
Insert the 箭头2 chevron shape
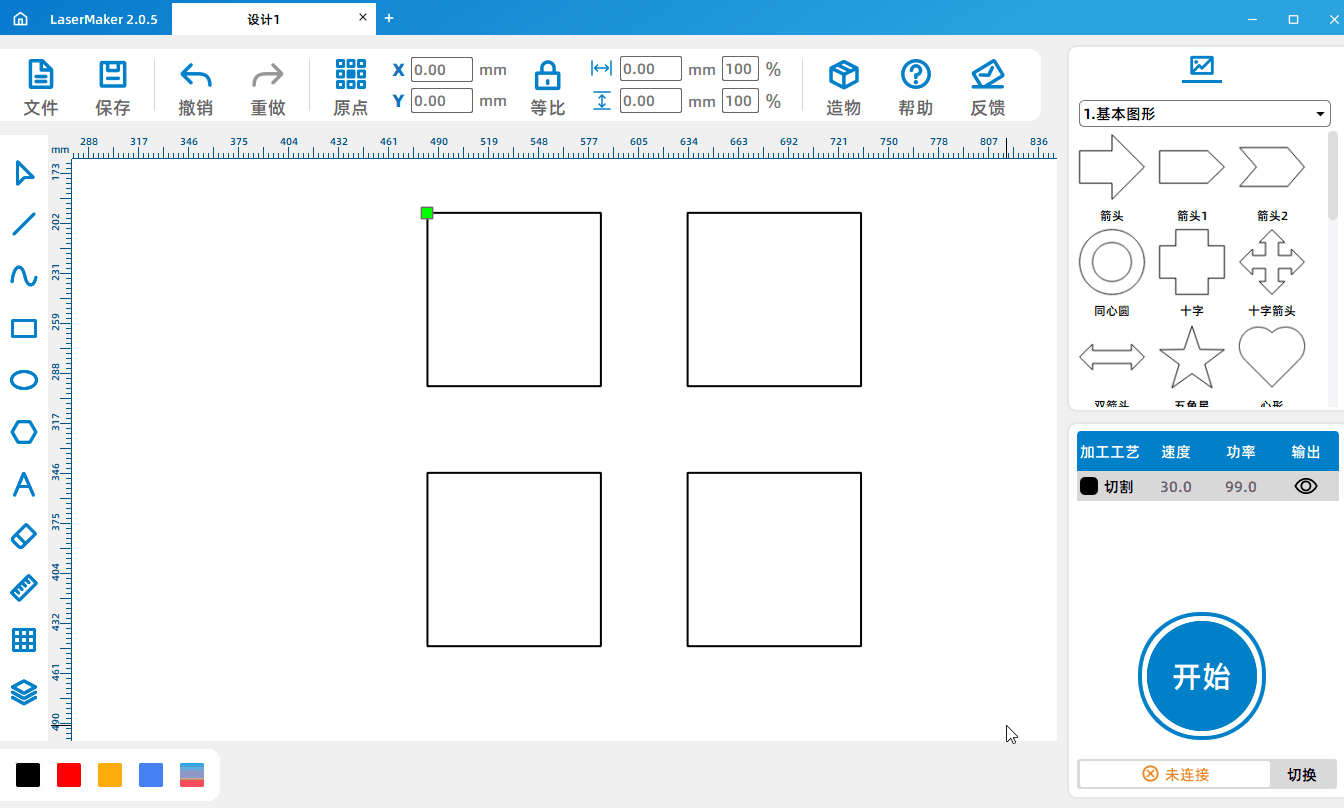1272,167
